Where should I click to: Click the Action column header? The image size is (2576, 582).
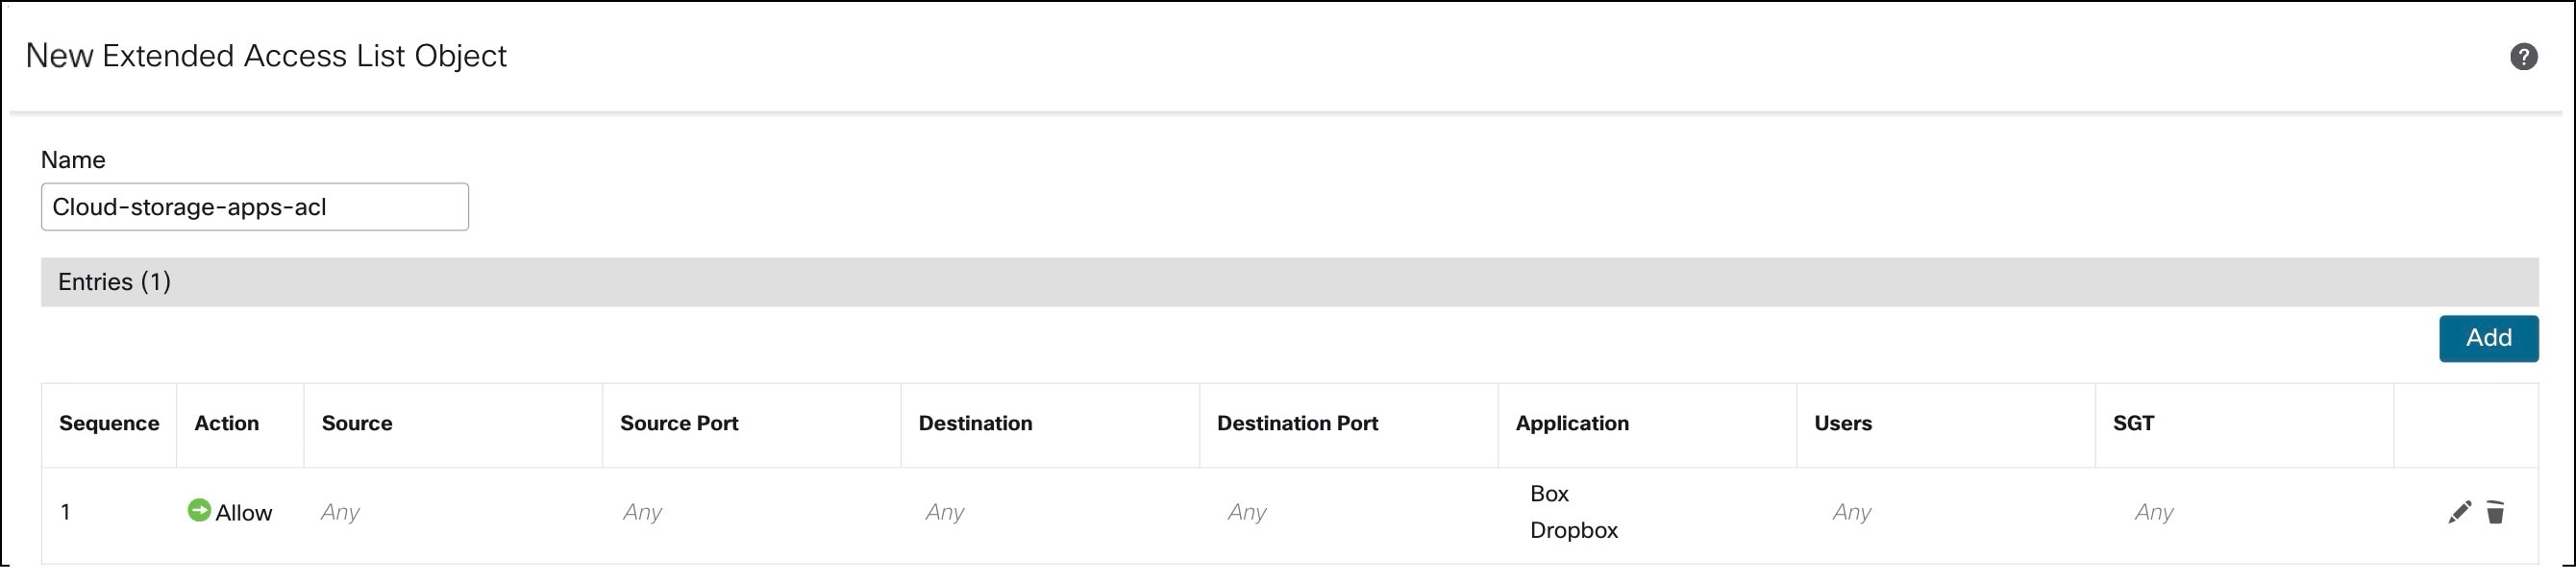[226, 424]
